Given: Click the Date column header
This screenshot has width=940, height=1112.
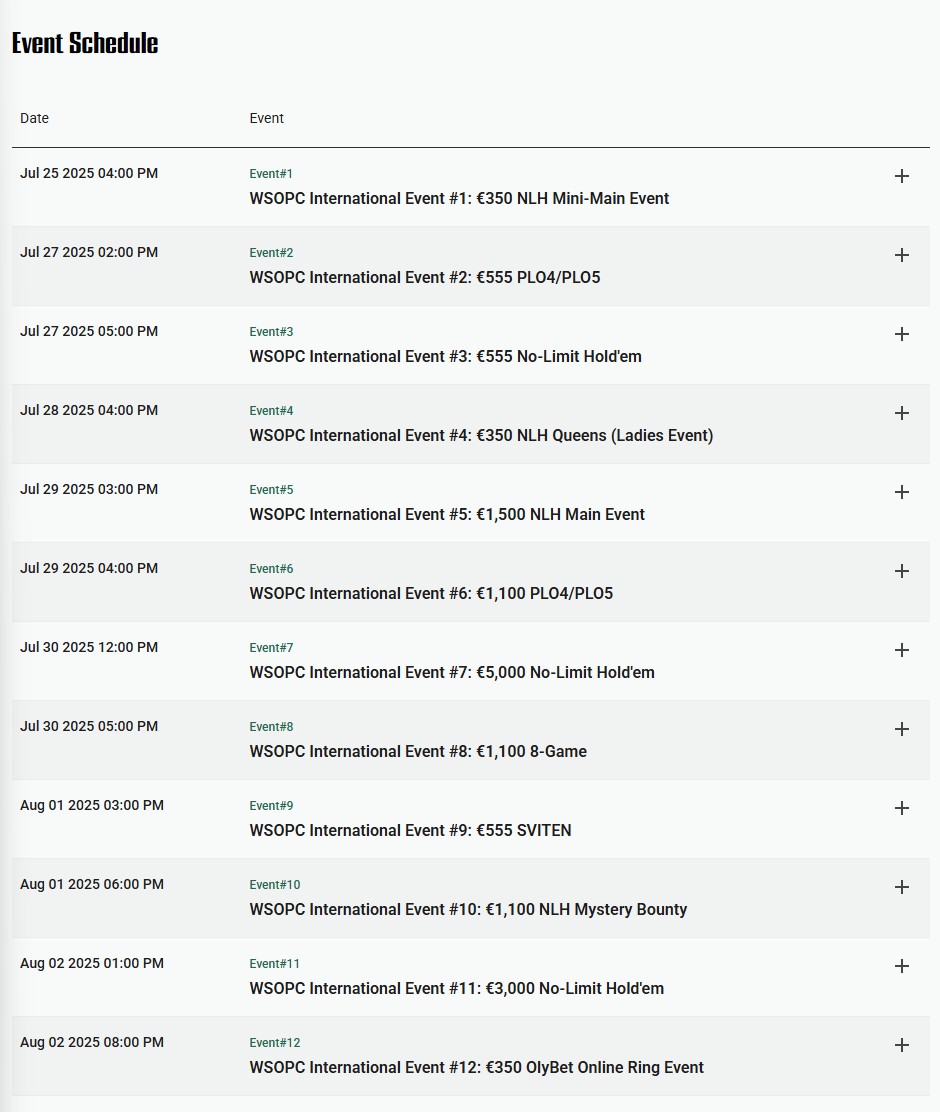Looking at the screenshot, I should 34,118.
